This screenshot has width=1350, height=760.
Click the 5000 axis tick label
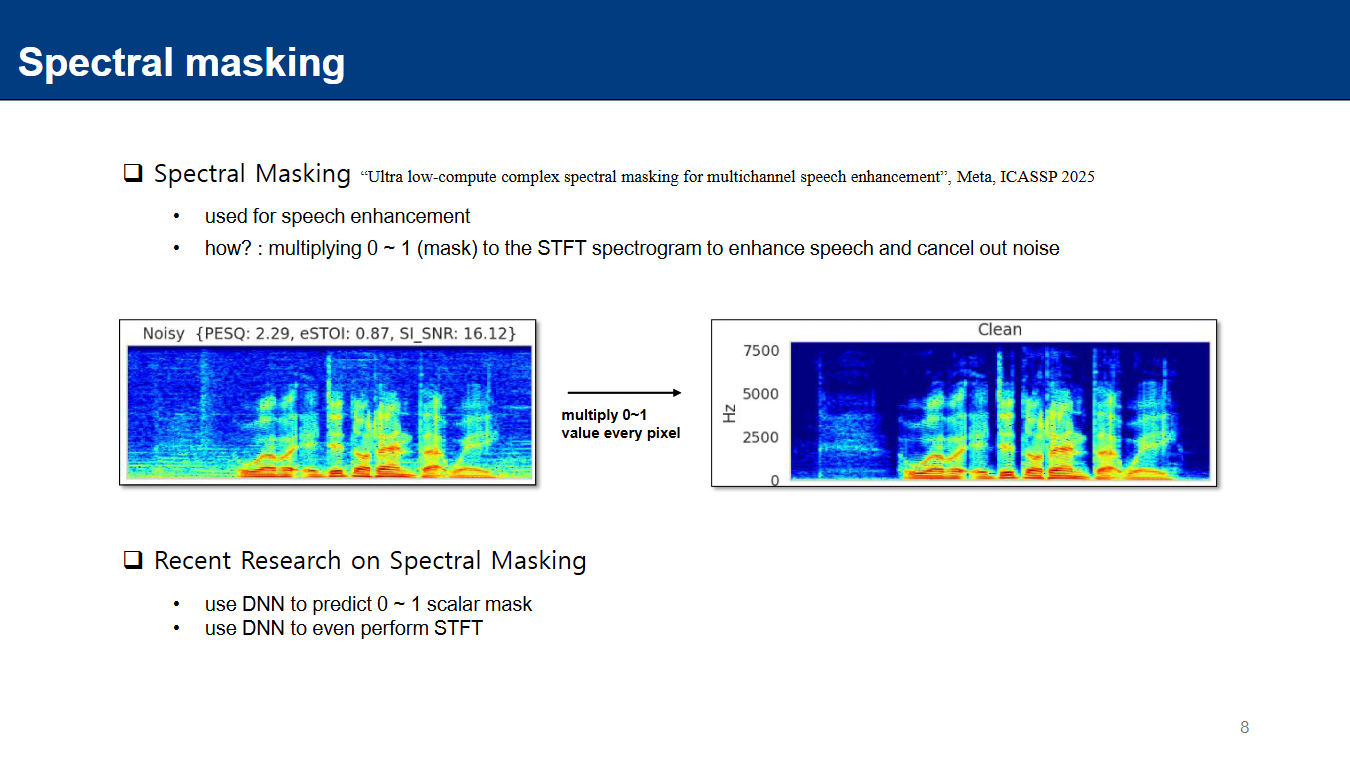coord(761,394)
